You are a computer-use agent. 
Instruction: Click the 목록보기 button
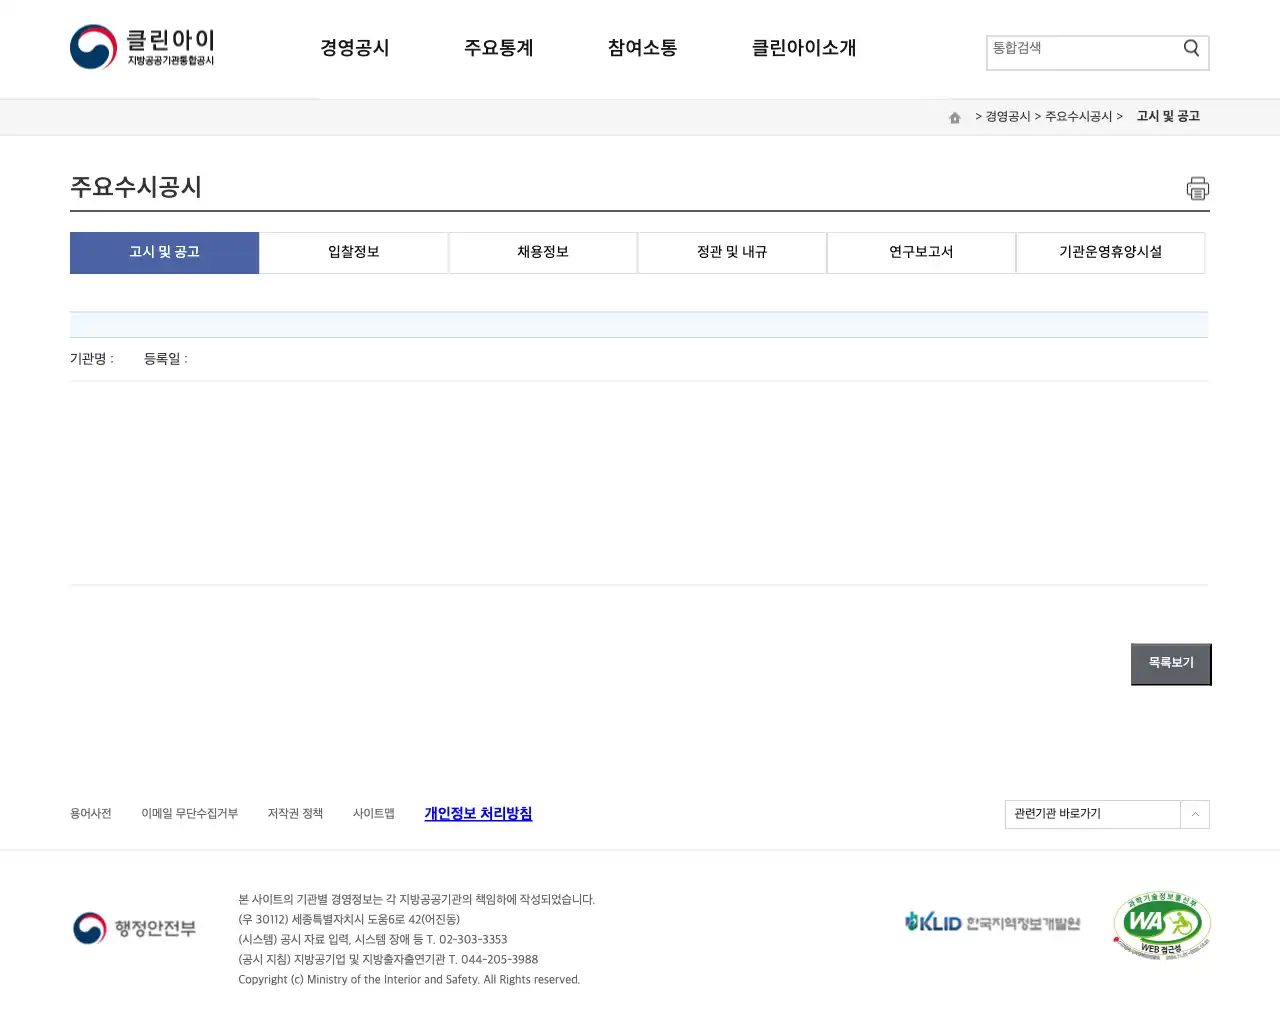pyautogui.click(x=1170, y=663)
